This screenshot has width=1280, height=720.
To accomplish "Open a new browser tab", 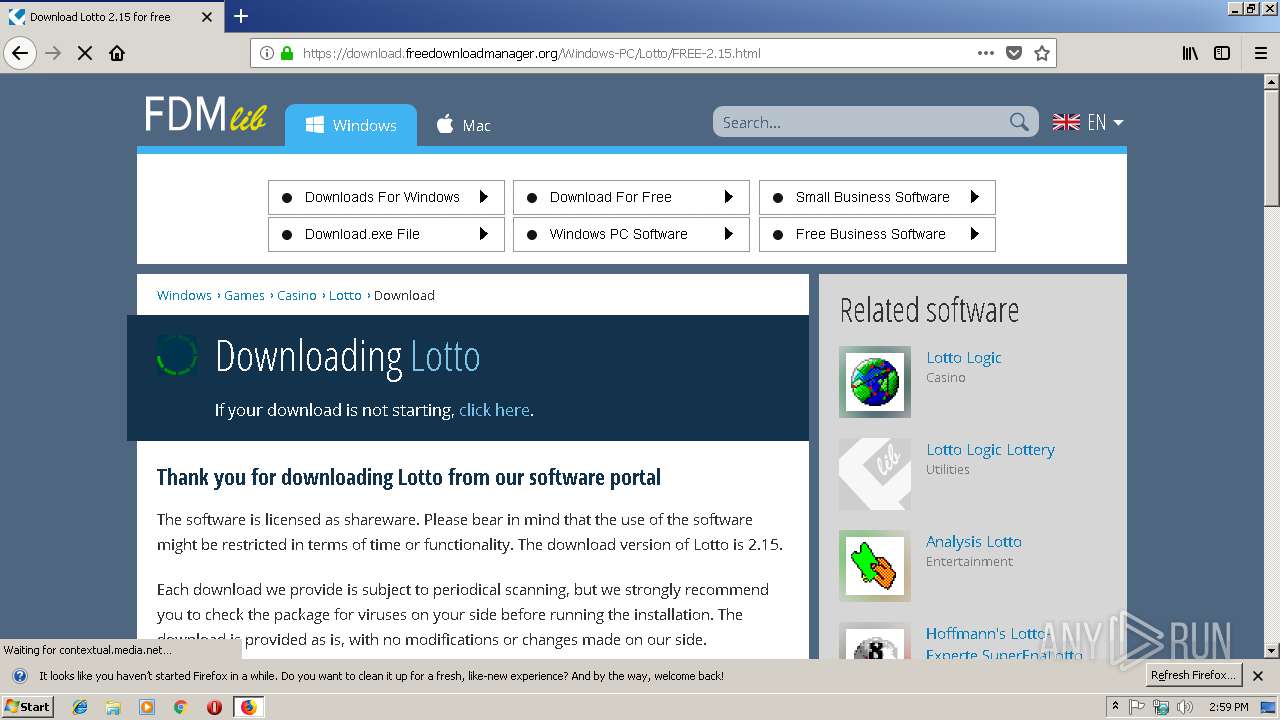I will [x=241, y=16].
